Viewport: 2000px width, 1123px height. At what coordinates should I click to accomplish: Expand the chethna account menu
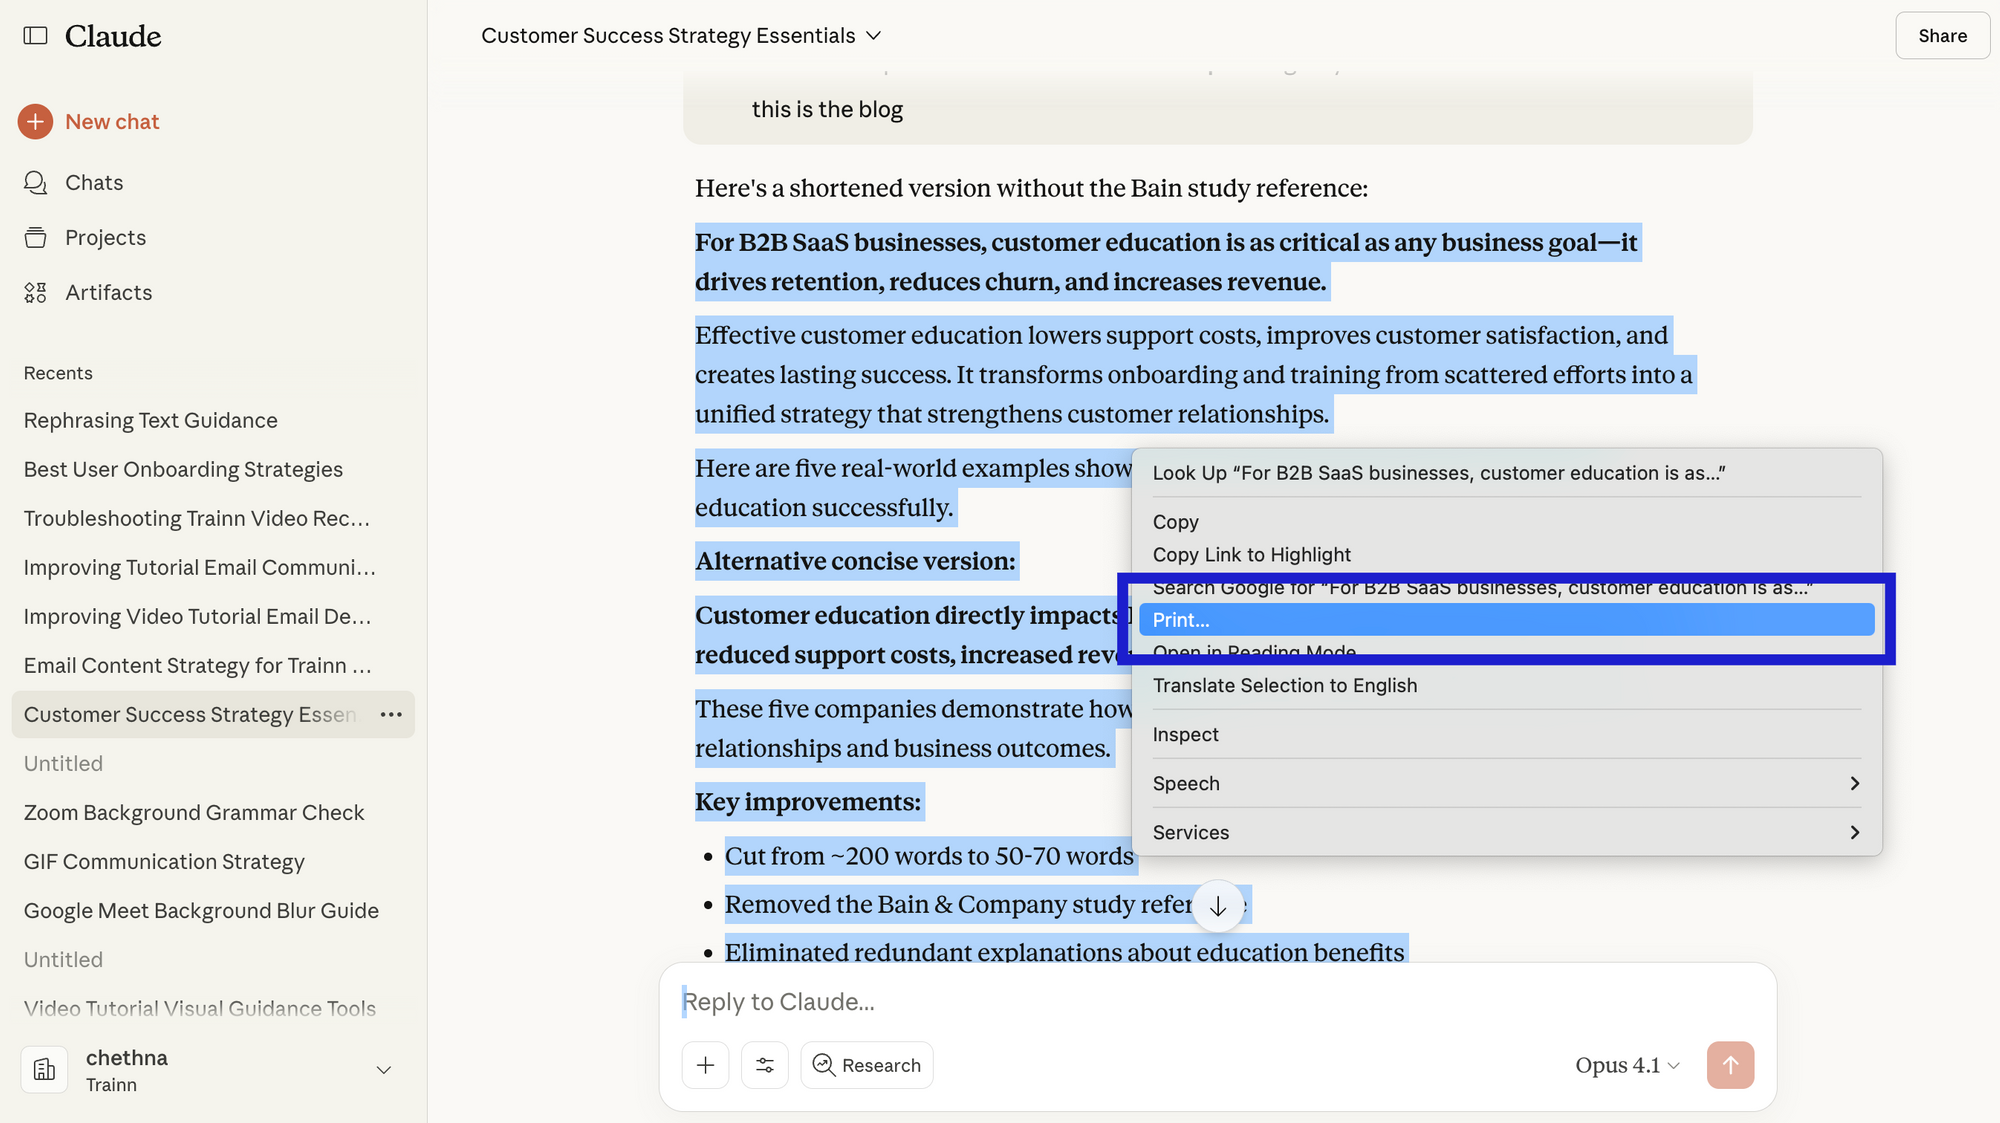pos(383,1070)
